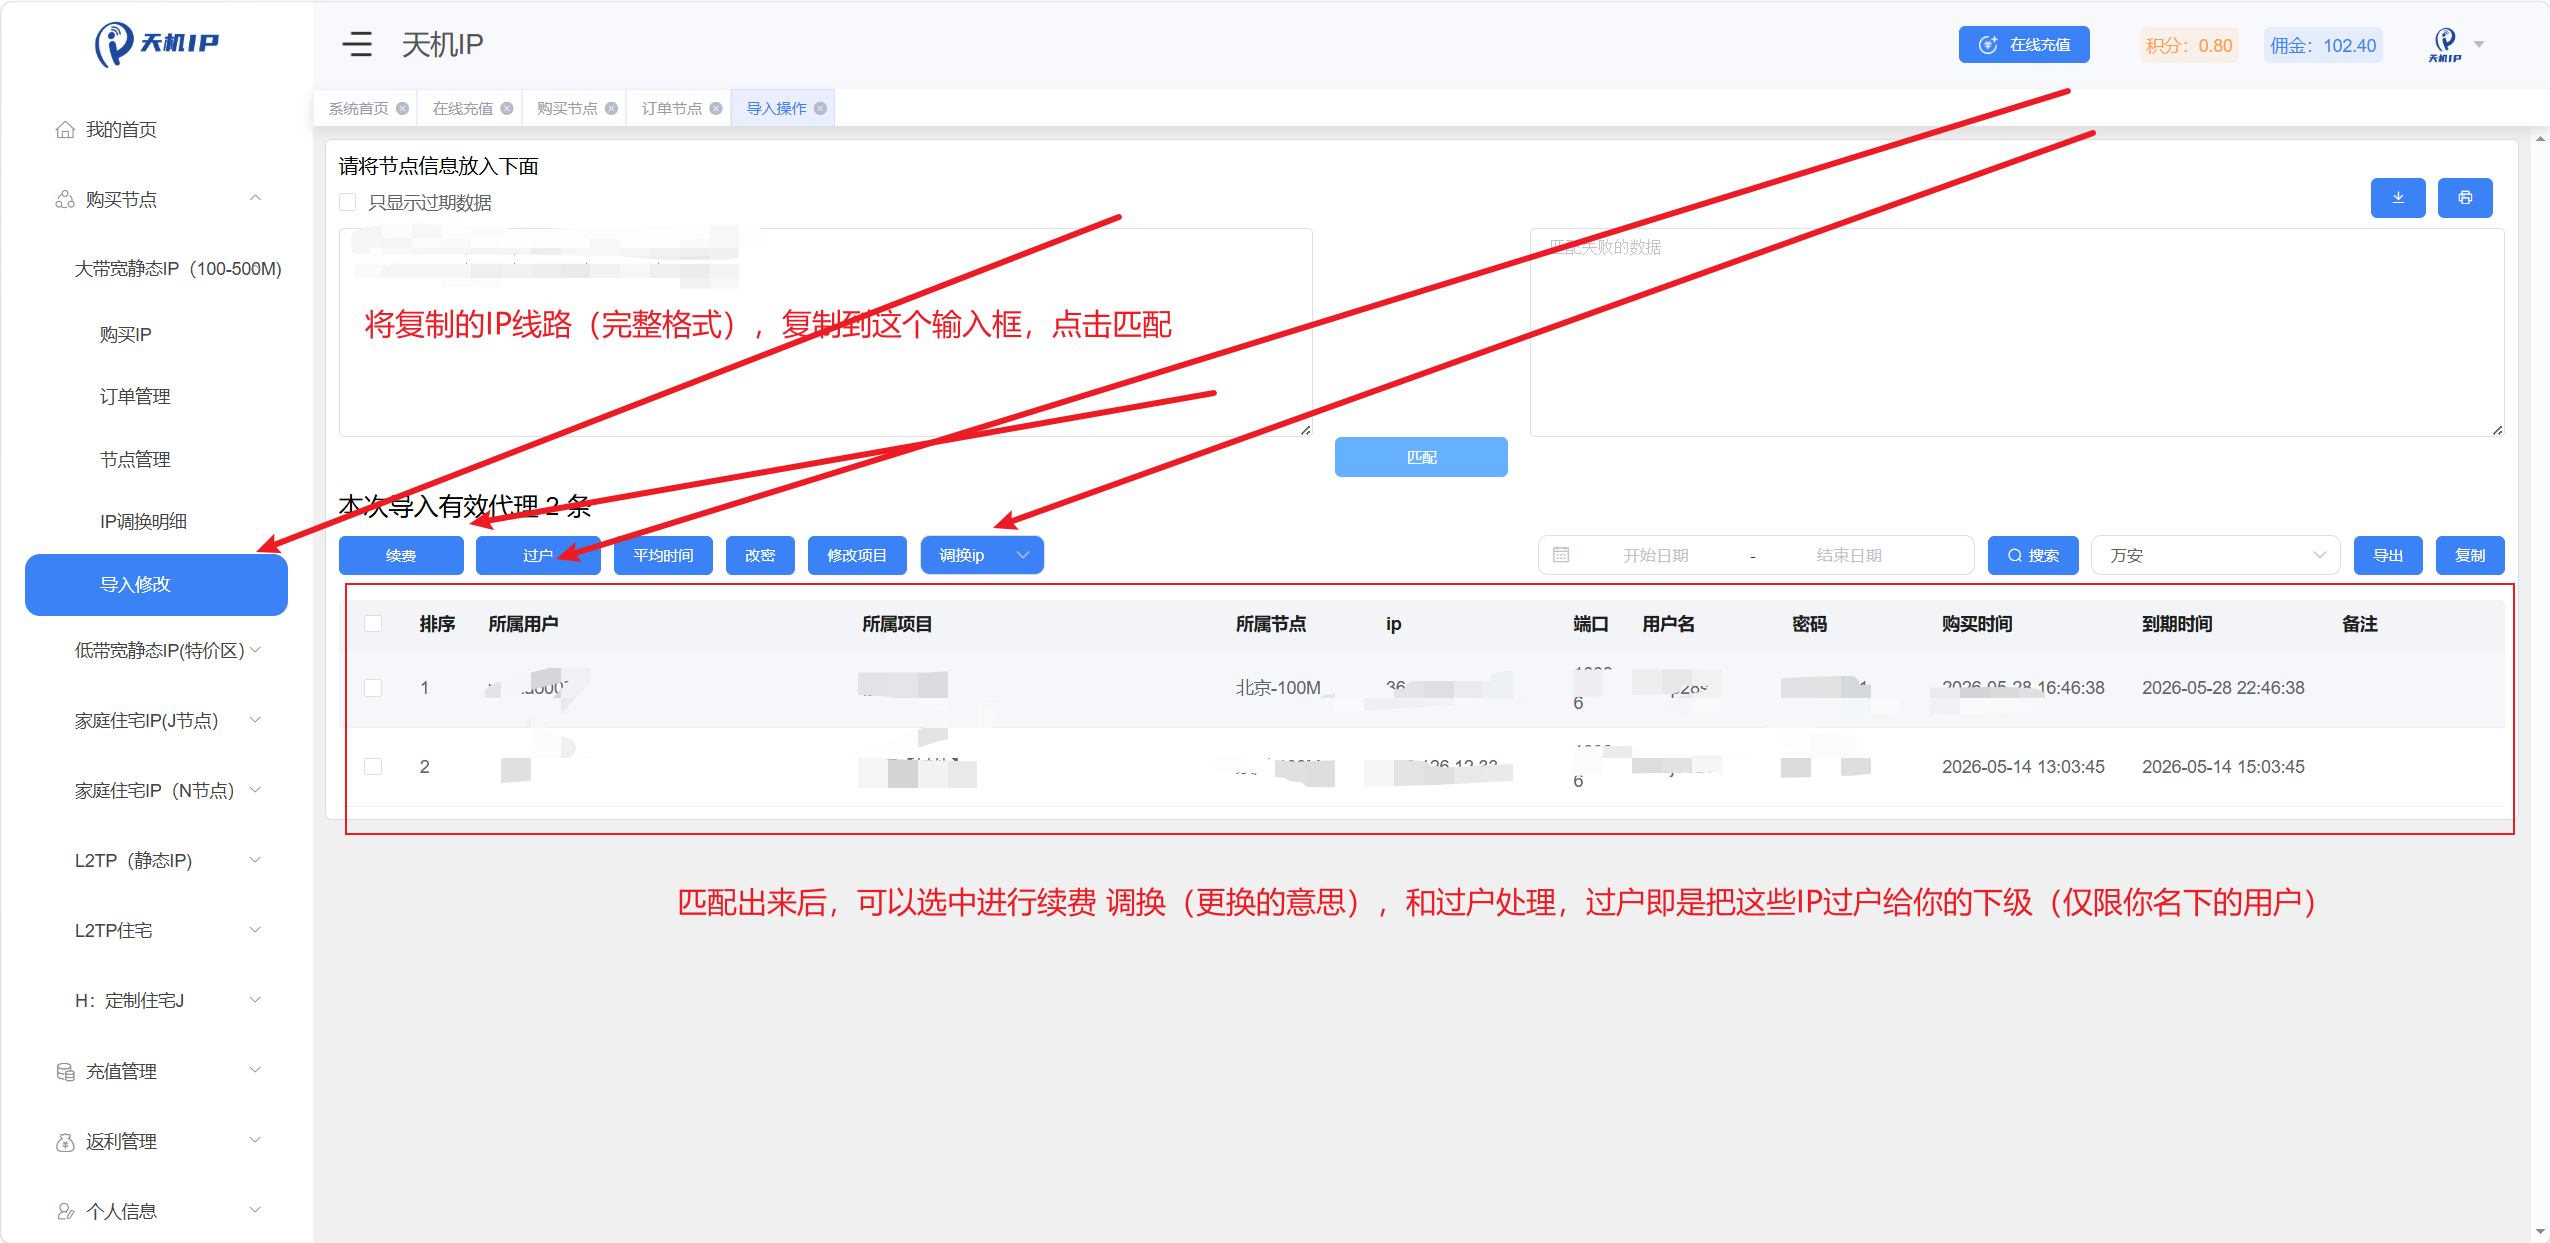The width and height of the screenshot is (2550, 1243).
Task: Open the user account dropdown arrow
Action: (2479, 45)
